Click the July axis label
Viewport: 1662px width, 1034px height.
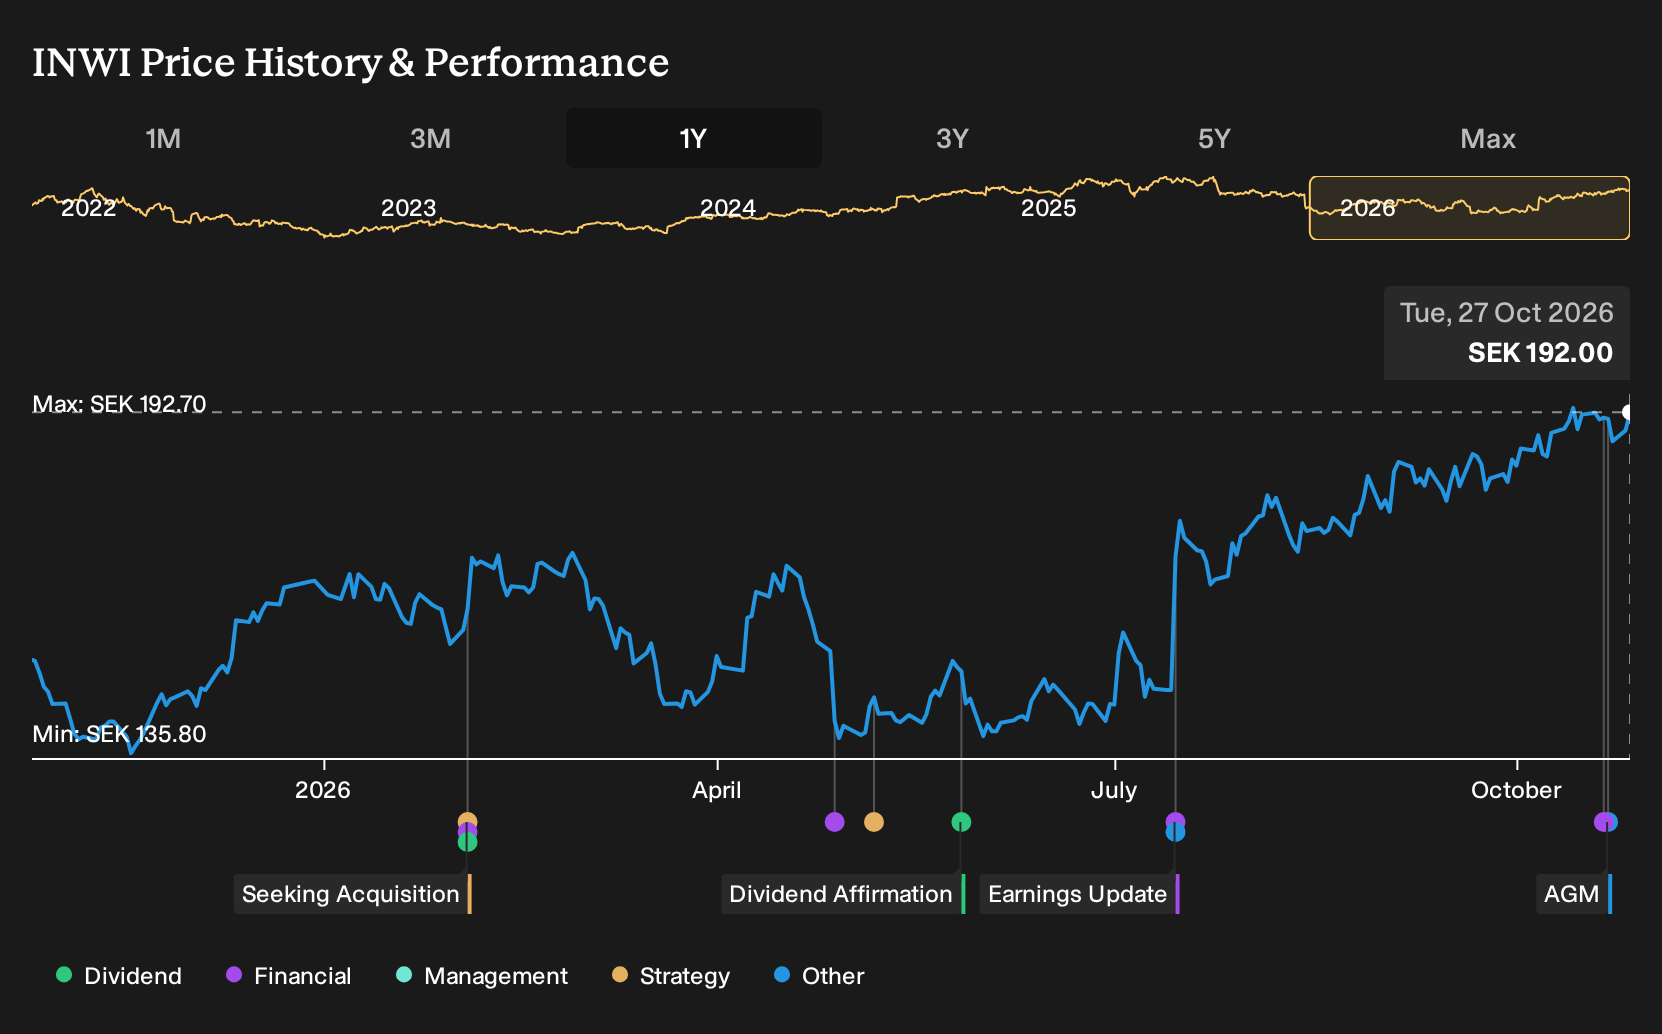(x=1113, y=790)
